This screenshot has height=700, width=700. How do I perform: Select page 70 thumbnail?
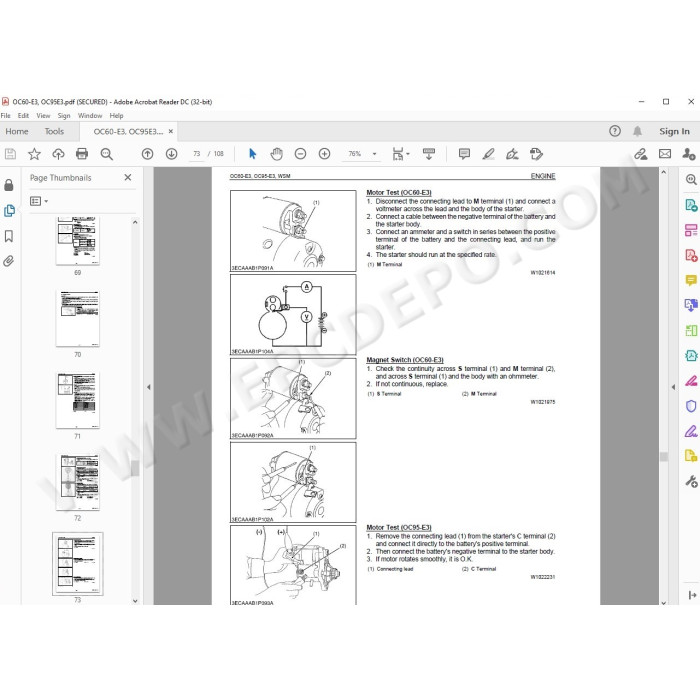[78, 318]
